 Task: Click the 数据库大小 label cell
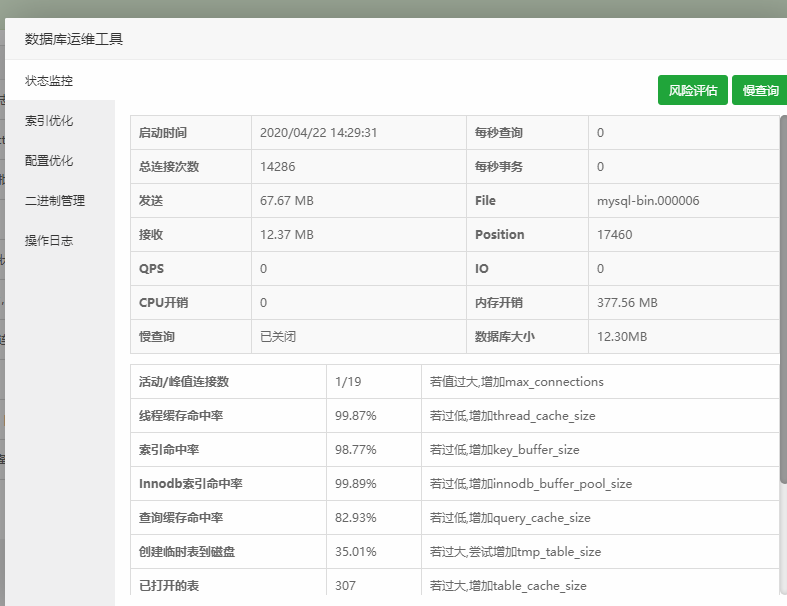point(528,336)
